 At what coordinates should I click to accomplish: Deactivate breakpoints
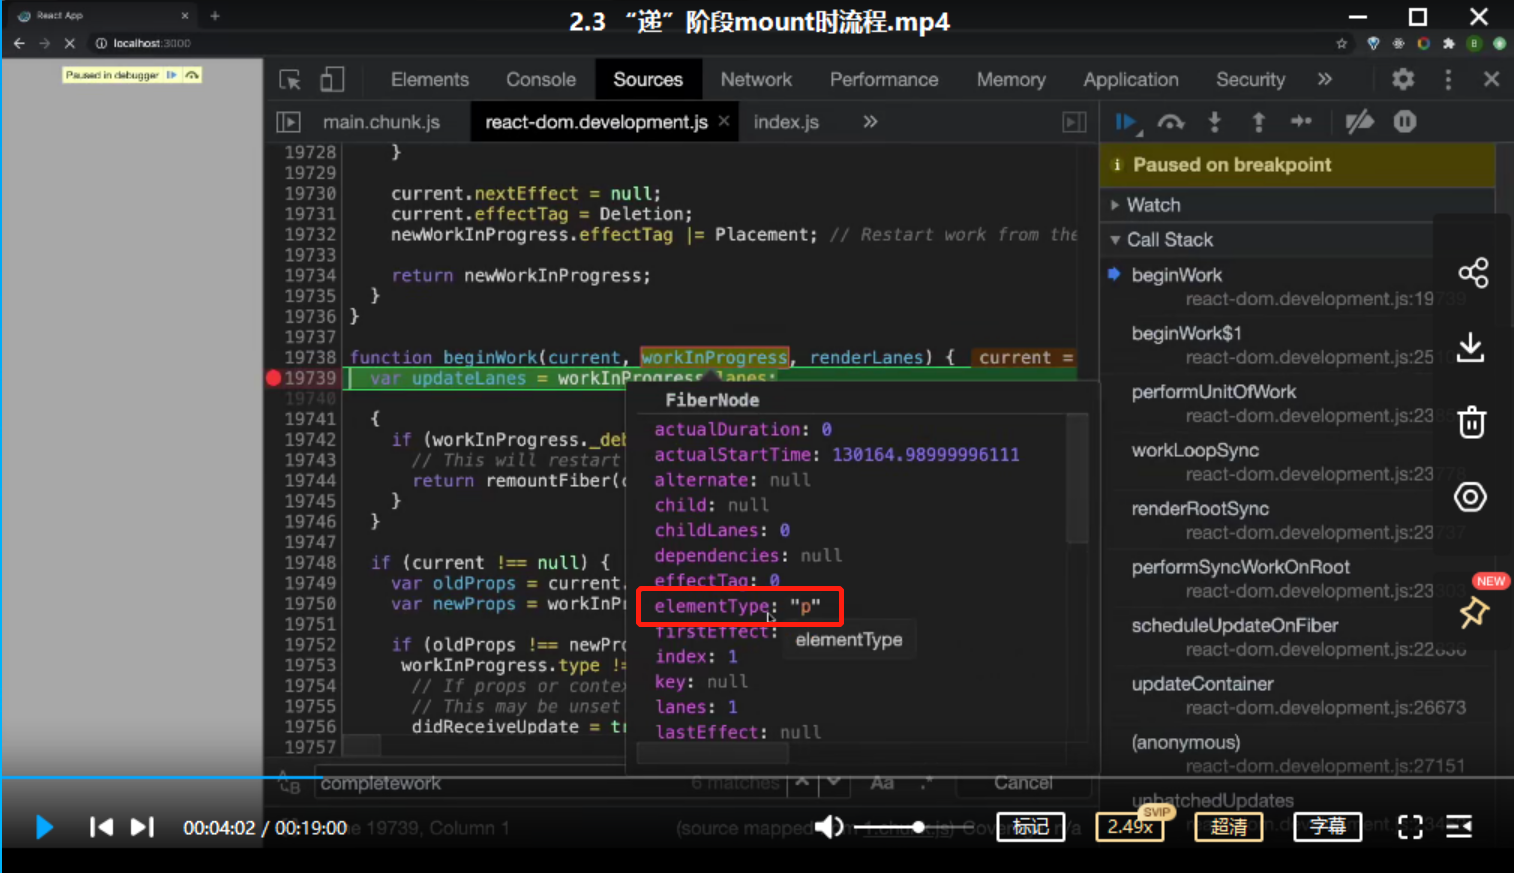1359,122
